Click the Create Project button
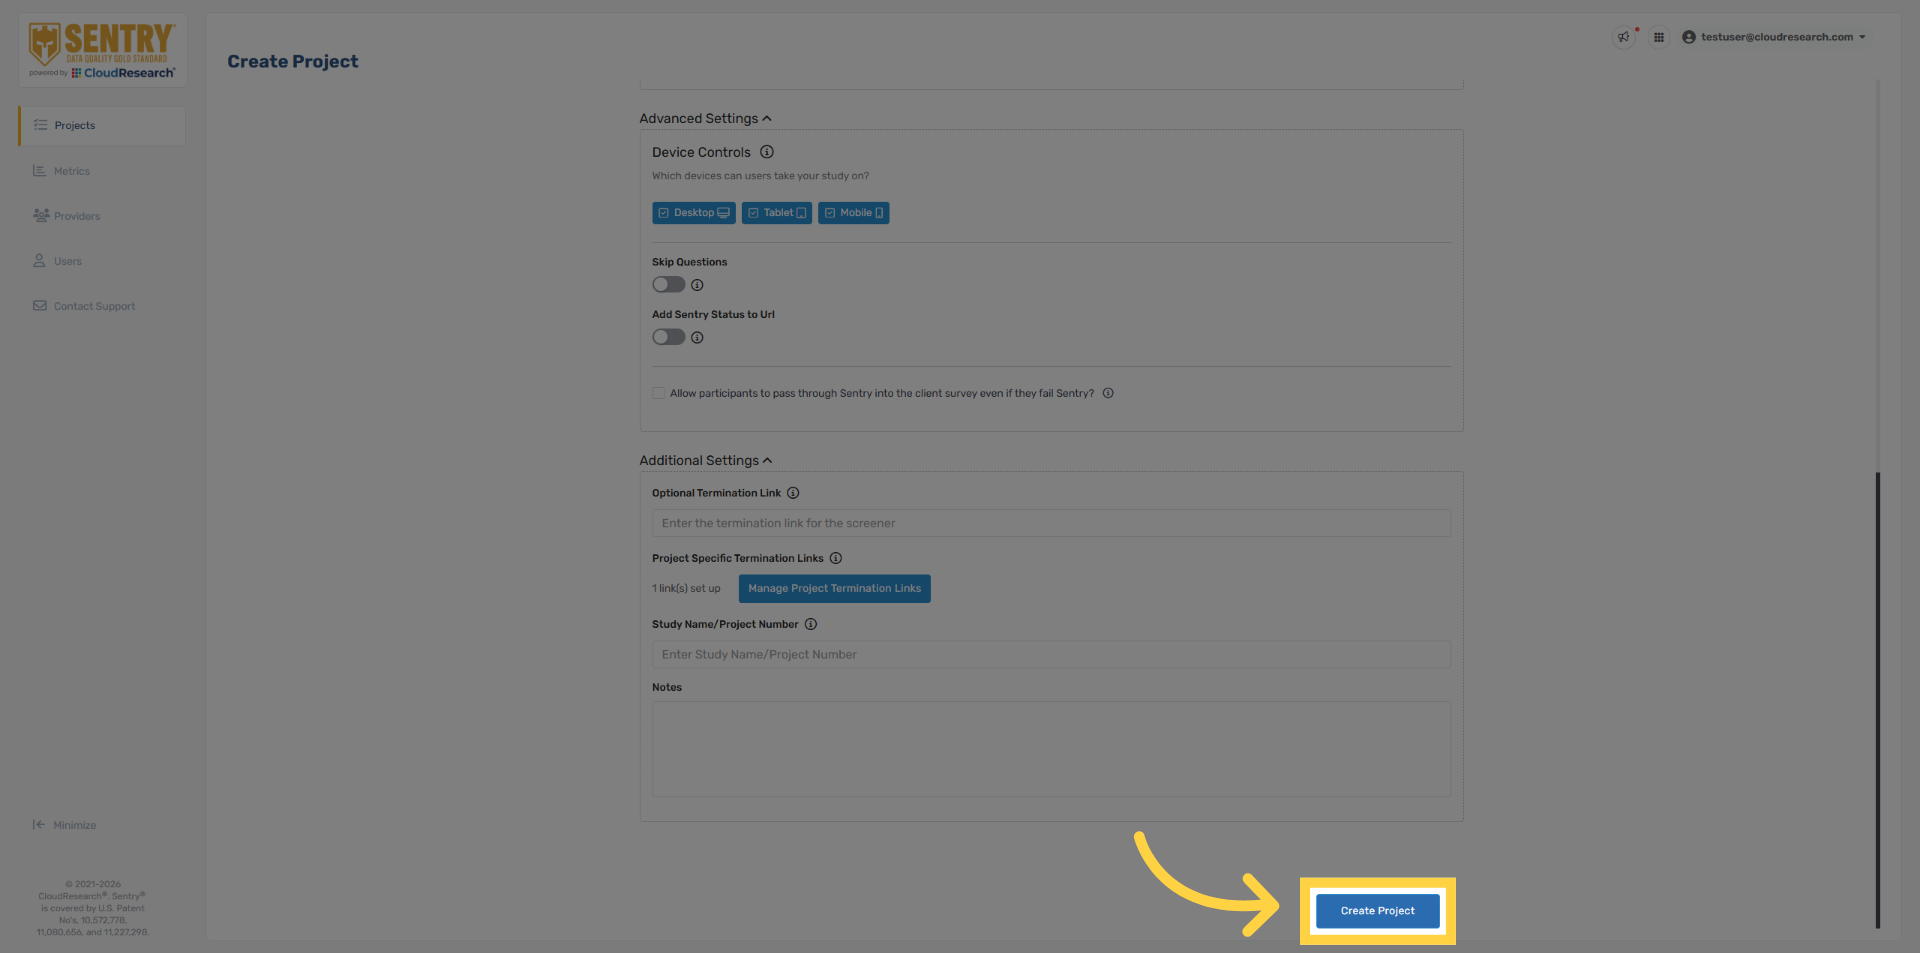The height and width of the screenshot is (953, 1920). click(x=1376, y=911)
